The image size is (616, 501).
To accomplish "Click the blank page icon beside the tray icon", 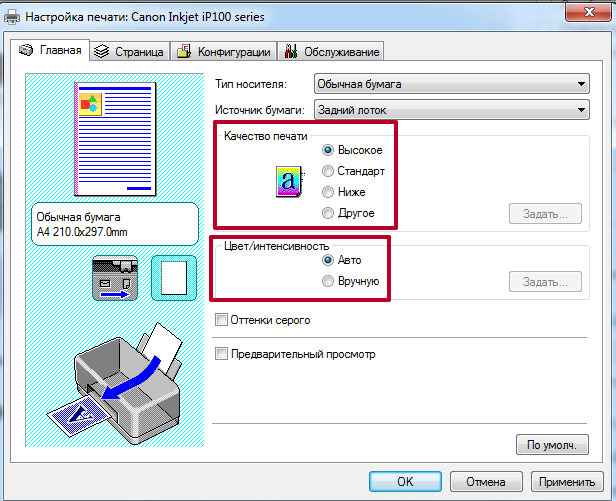I will coord(168,277).
